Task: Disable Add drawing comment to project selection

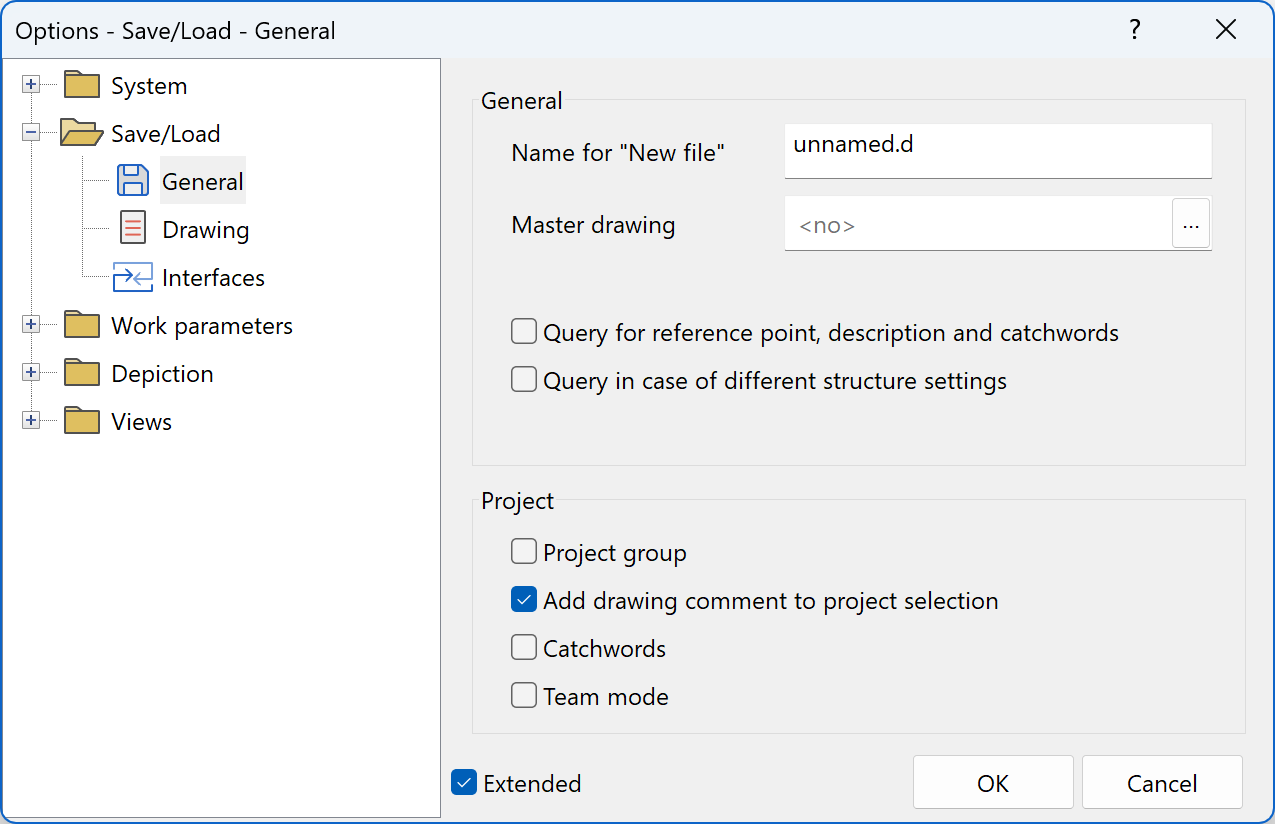Action: [523, 599]
